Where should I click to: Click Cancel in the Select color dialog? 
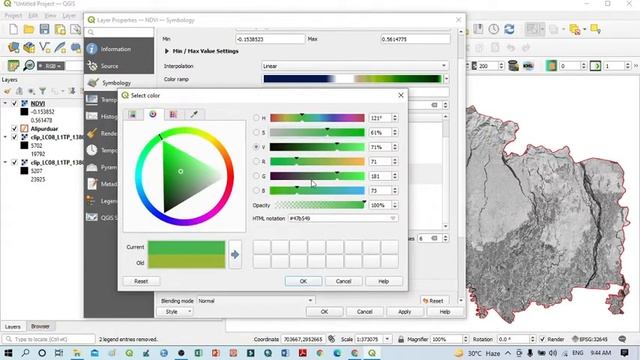[343, 281]
